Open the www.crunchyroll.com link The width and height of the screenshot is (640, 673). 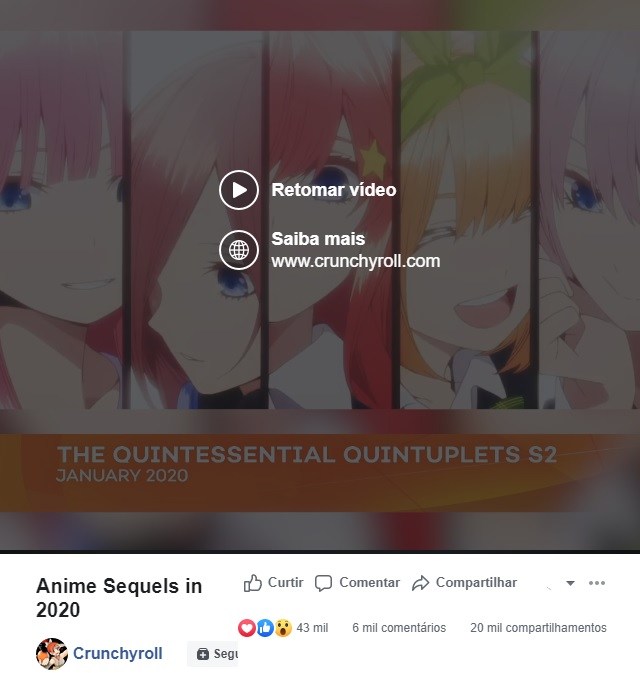tap(355, 261)
